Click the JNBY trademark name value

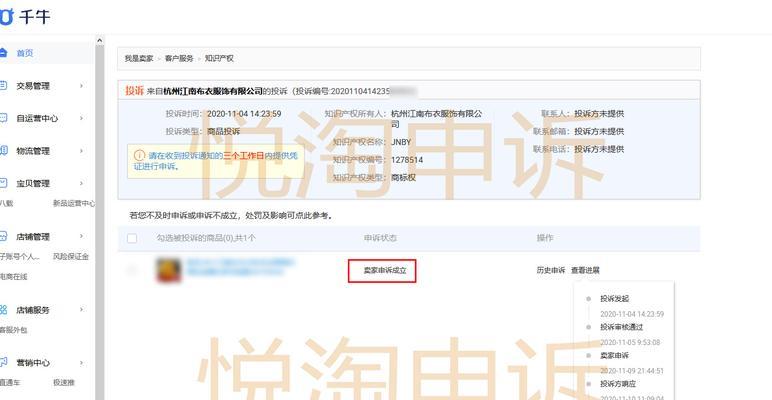tap(401, 142)
